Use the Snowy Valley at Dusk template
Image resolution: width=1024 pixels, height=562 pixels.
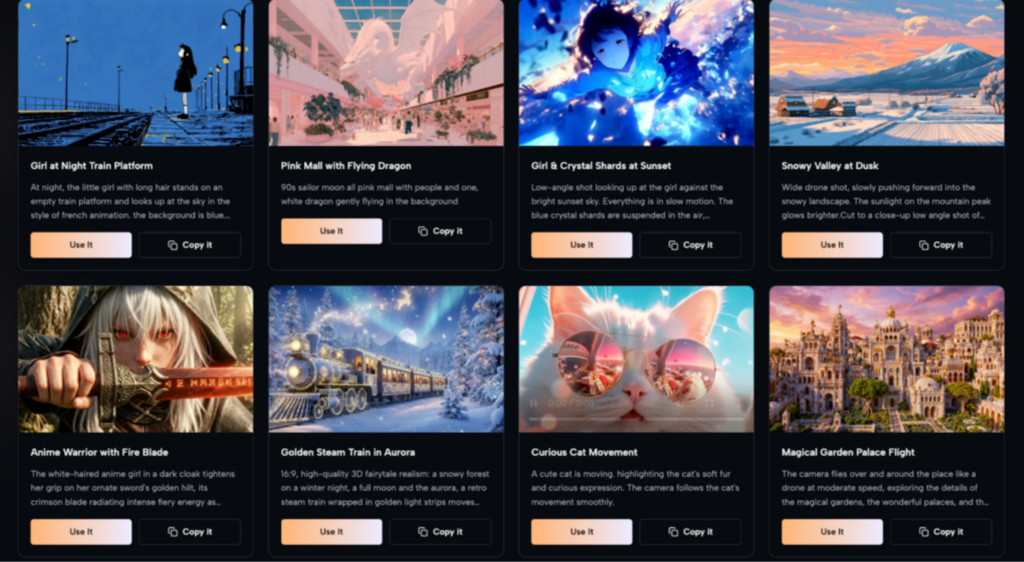832,245
